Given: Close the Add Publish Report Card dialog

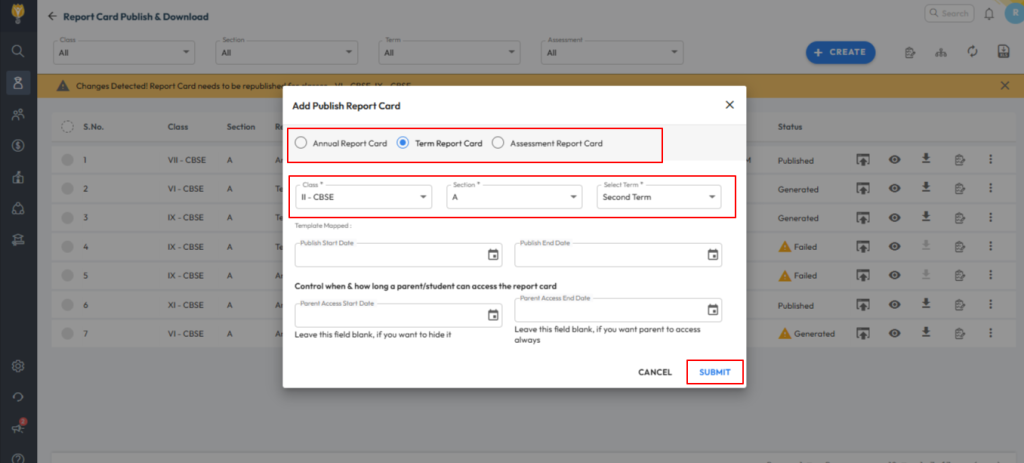Looking at the screenshot, I should (729, 104).
